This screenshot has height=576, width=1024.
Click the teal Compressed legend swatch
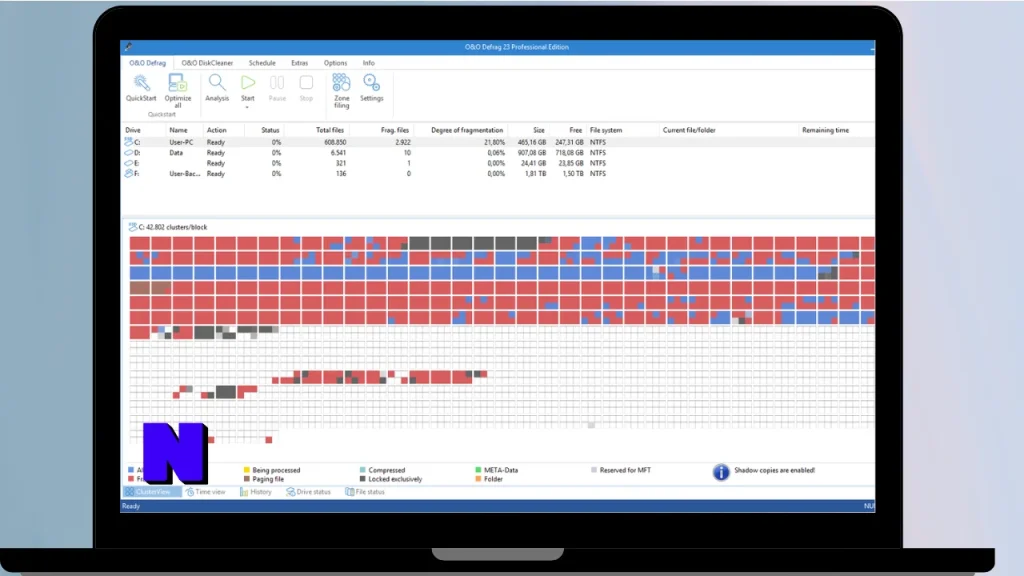(362, 470)
